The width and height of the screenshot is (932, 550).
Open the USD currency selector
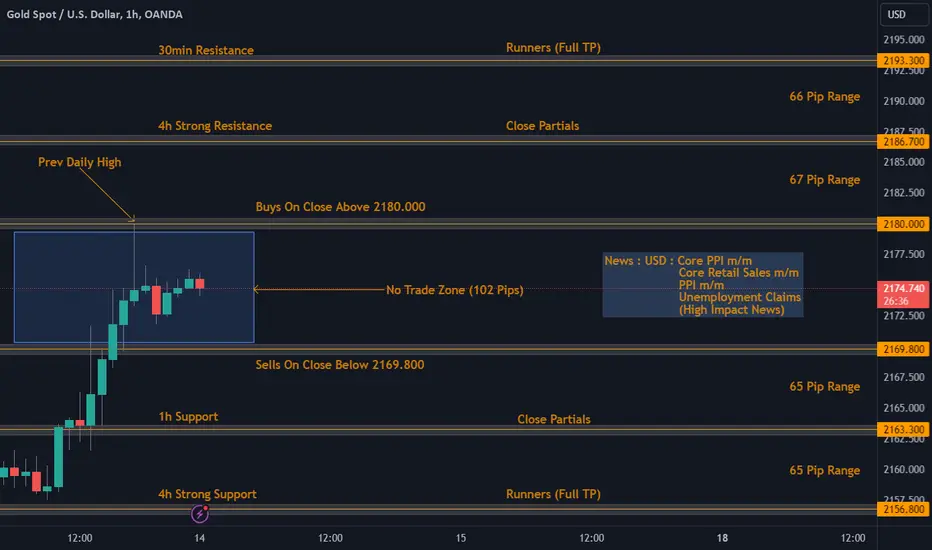click(903, 14)
